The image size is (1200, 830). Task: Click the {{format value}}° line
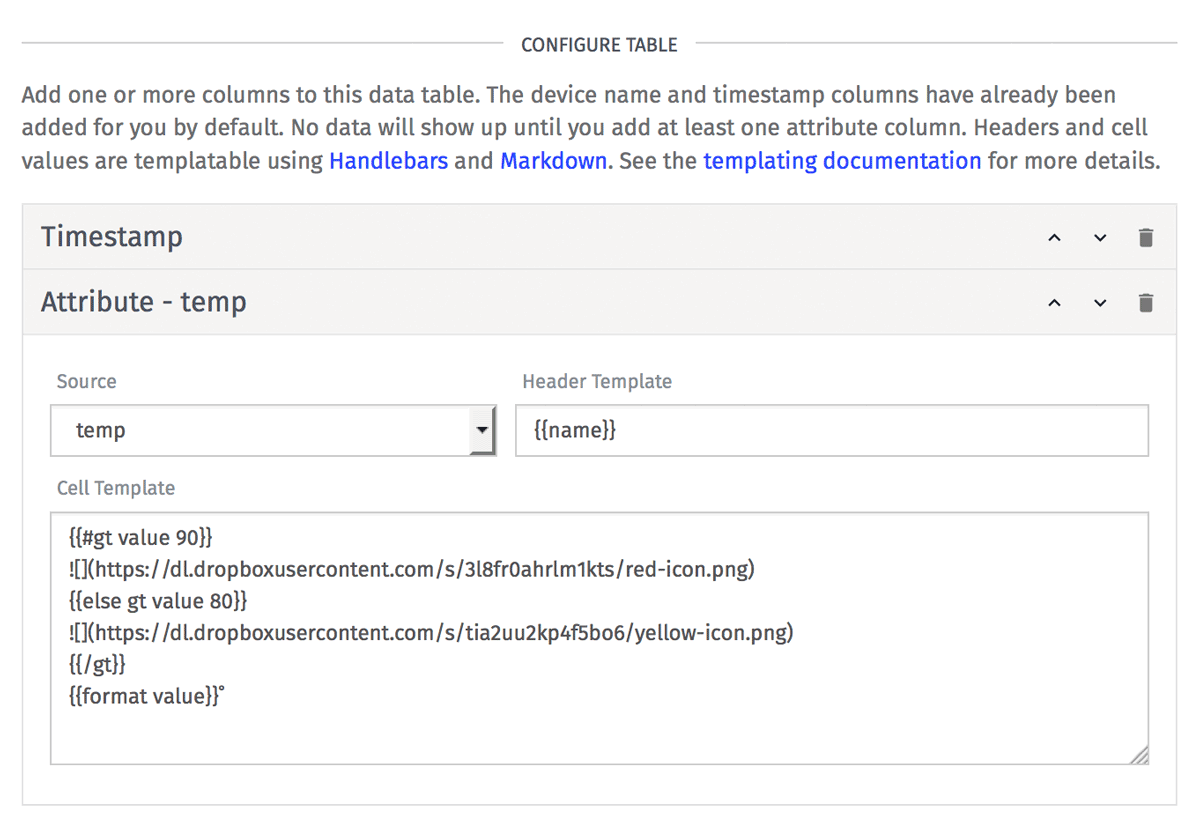pos(146,697)
